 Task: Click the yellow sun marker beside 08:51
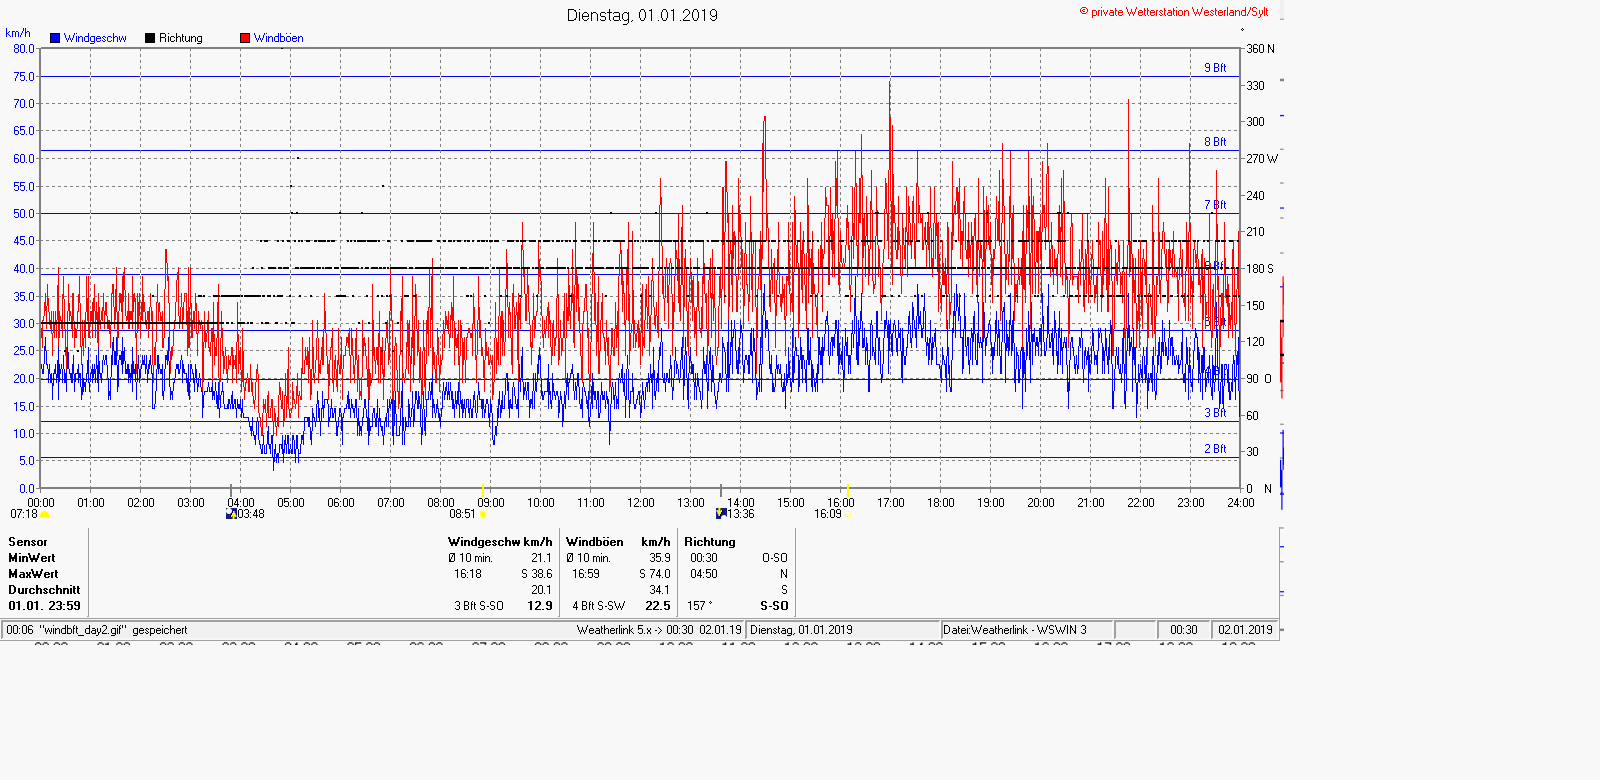pos(483,514)
